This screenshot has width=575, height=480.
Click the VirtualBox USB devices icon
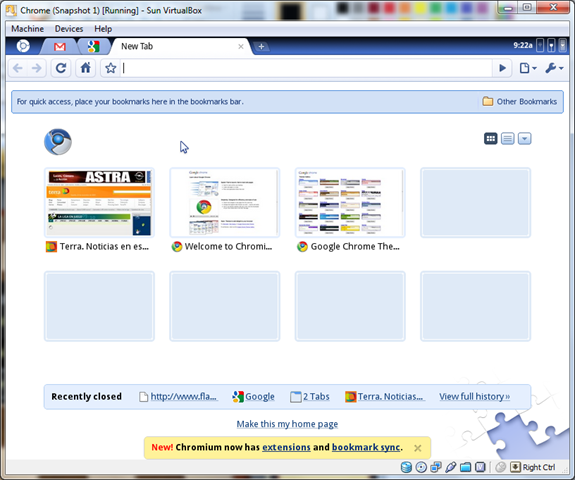(x=451, y=467)
